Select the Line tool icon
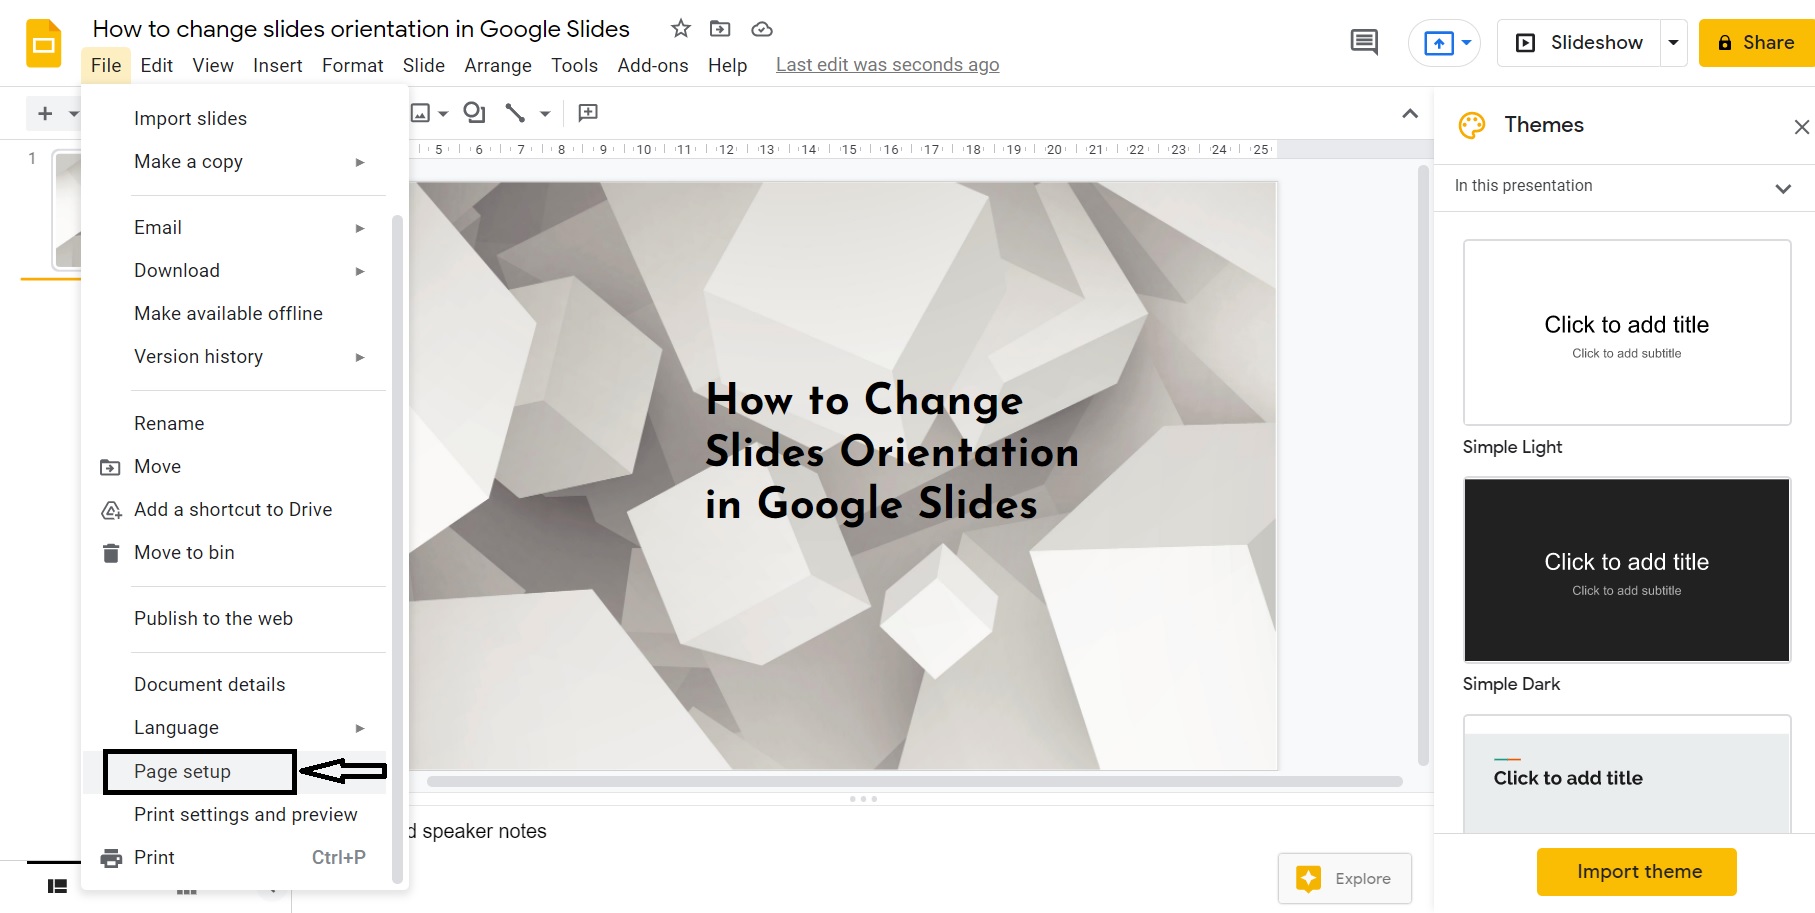This screenshot has height=913, width=1815. click(x=515, y=113)
